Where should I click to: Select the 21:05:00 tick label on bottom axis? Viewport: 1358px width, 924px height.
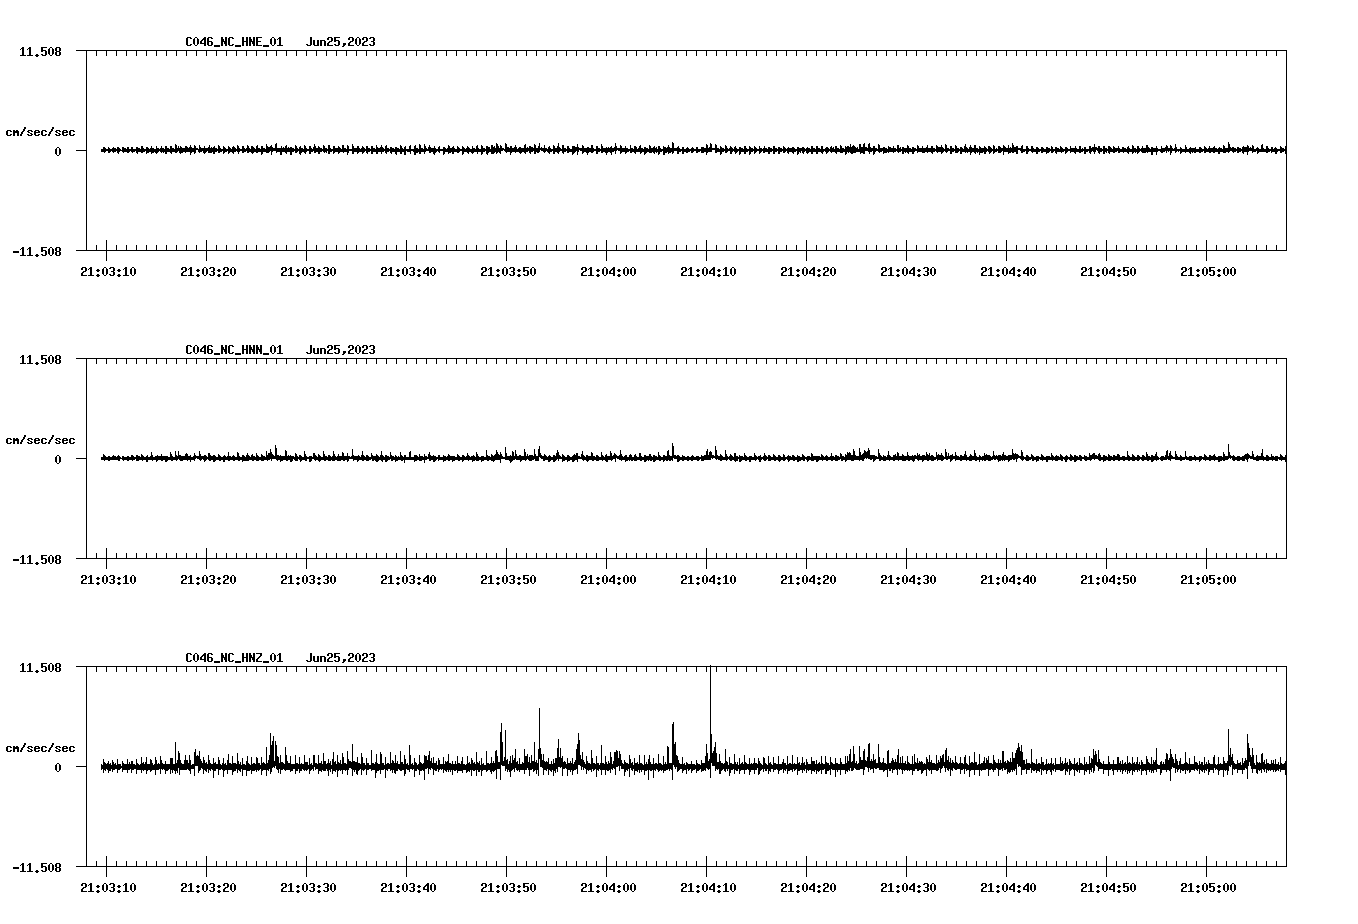(1210, 886)
